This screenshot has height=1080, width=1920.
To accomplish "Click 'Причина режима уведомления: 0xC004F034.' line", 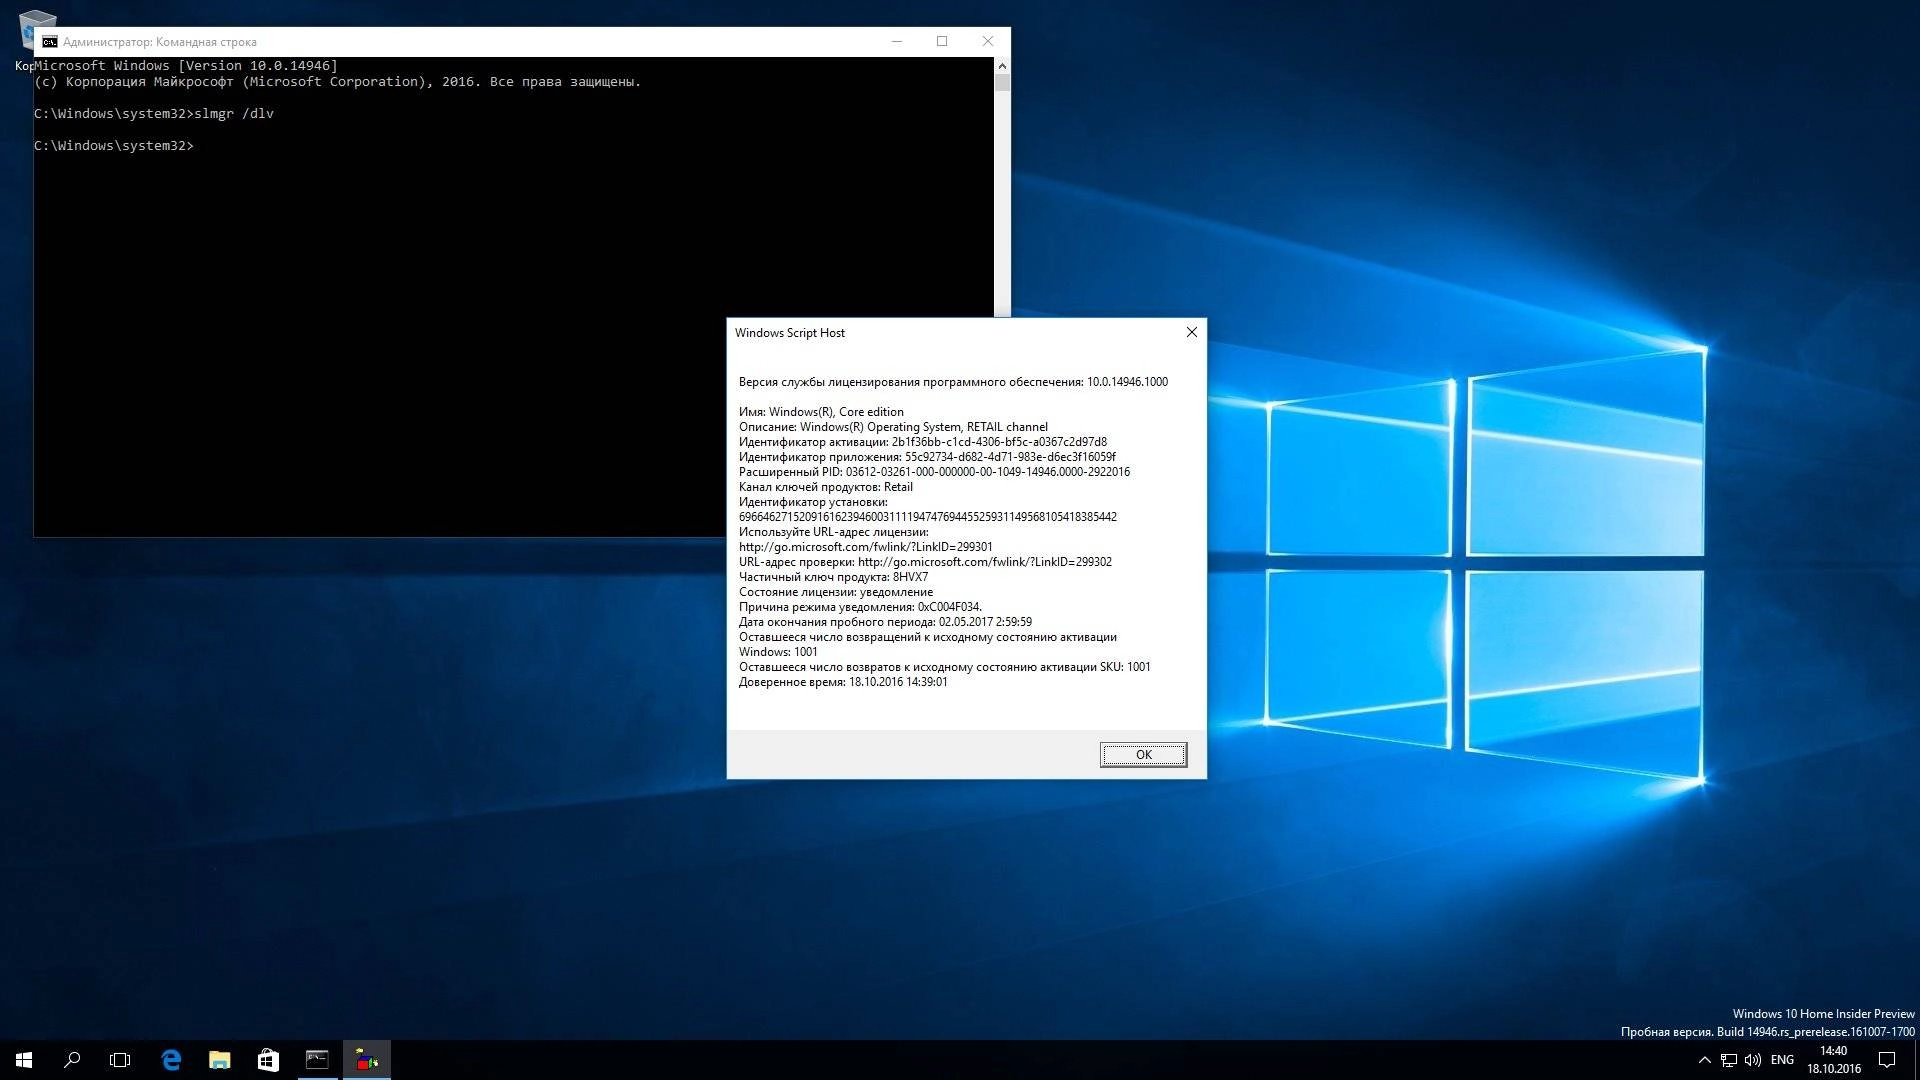I will [x=860, y=607].
